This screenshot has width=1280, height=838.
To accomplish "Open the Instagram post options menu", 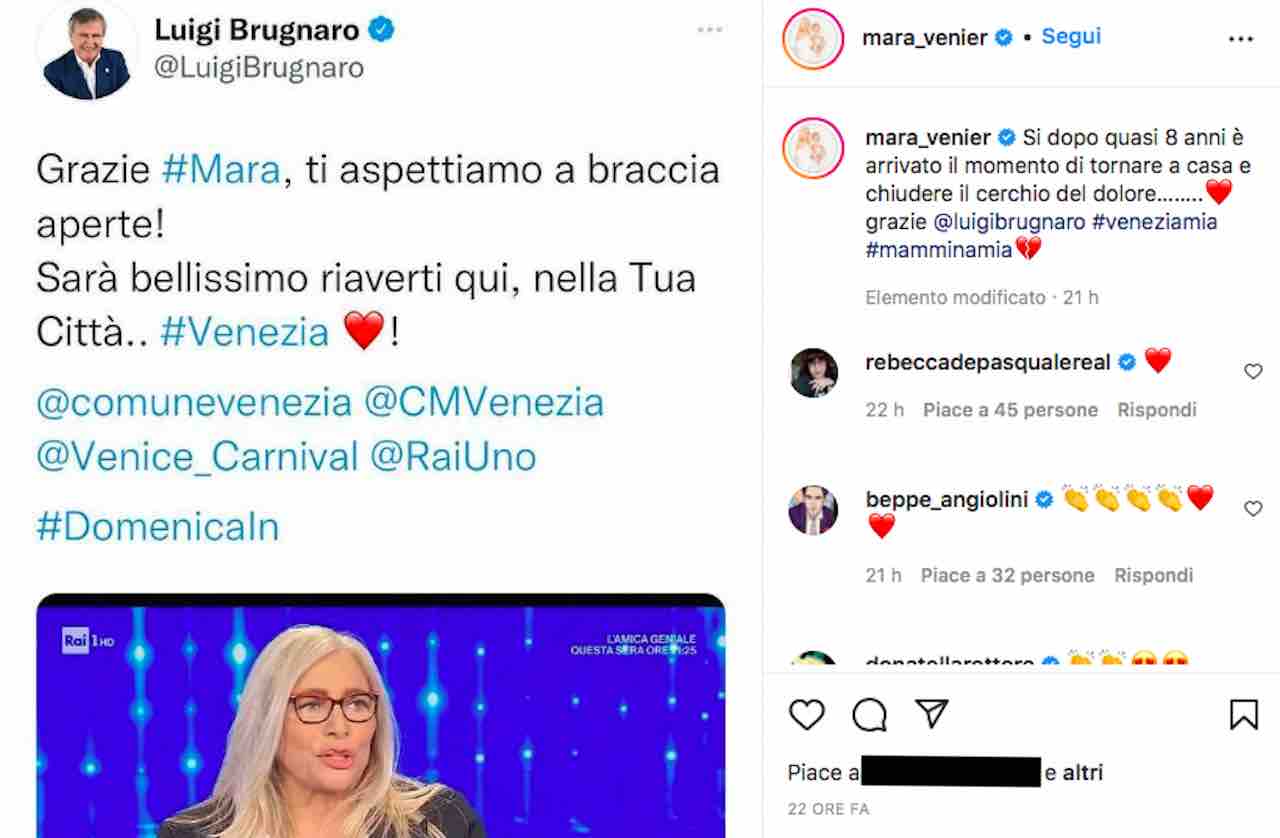I will tap(1240, 40).
